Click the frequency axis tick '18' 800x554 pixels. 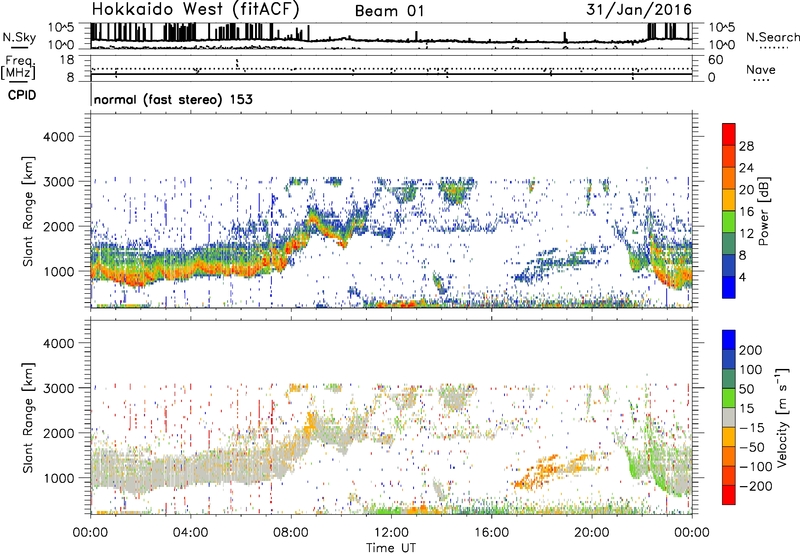pos(67,60)
